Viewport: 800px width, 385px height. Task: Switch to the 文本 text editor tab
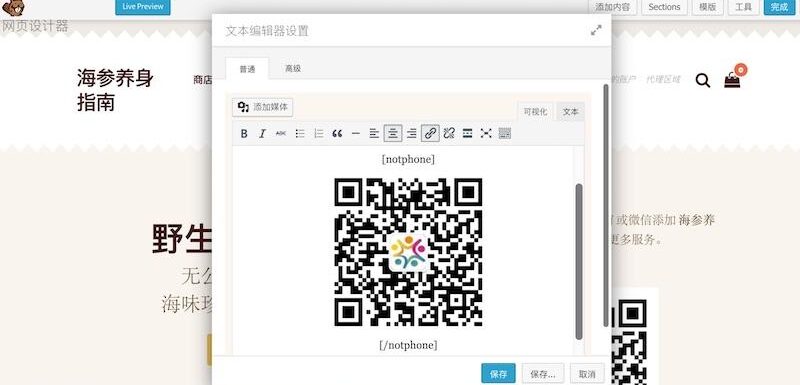click(x=570, y=112)
